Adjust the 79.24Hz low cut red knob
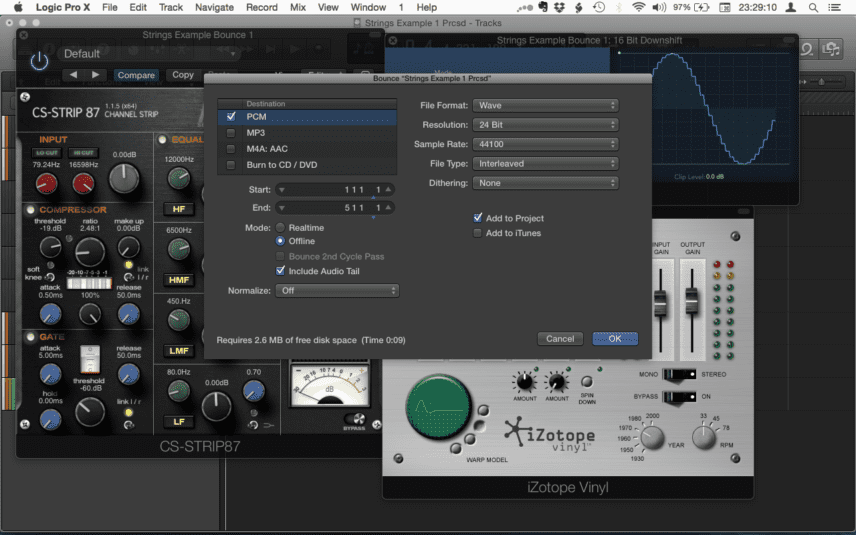The image size is (856, 535). coord(46,183)
